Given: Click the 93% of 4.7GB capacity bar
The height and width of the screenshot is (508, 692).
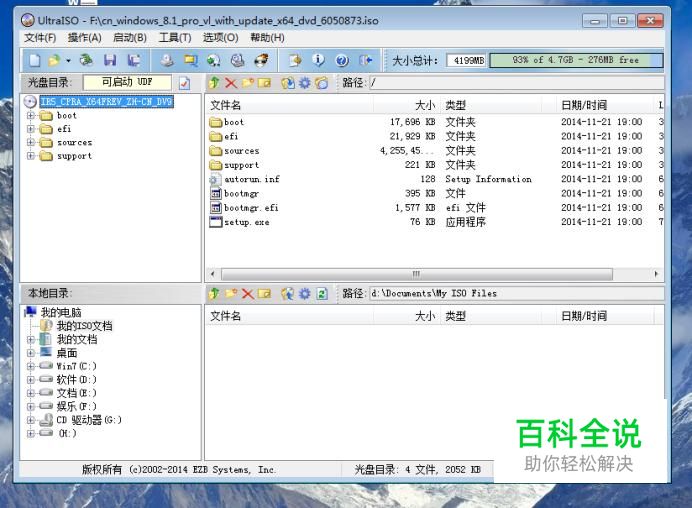Looking at the screenshot, I should (576, 60).
